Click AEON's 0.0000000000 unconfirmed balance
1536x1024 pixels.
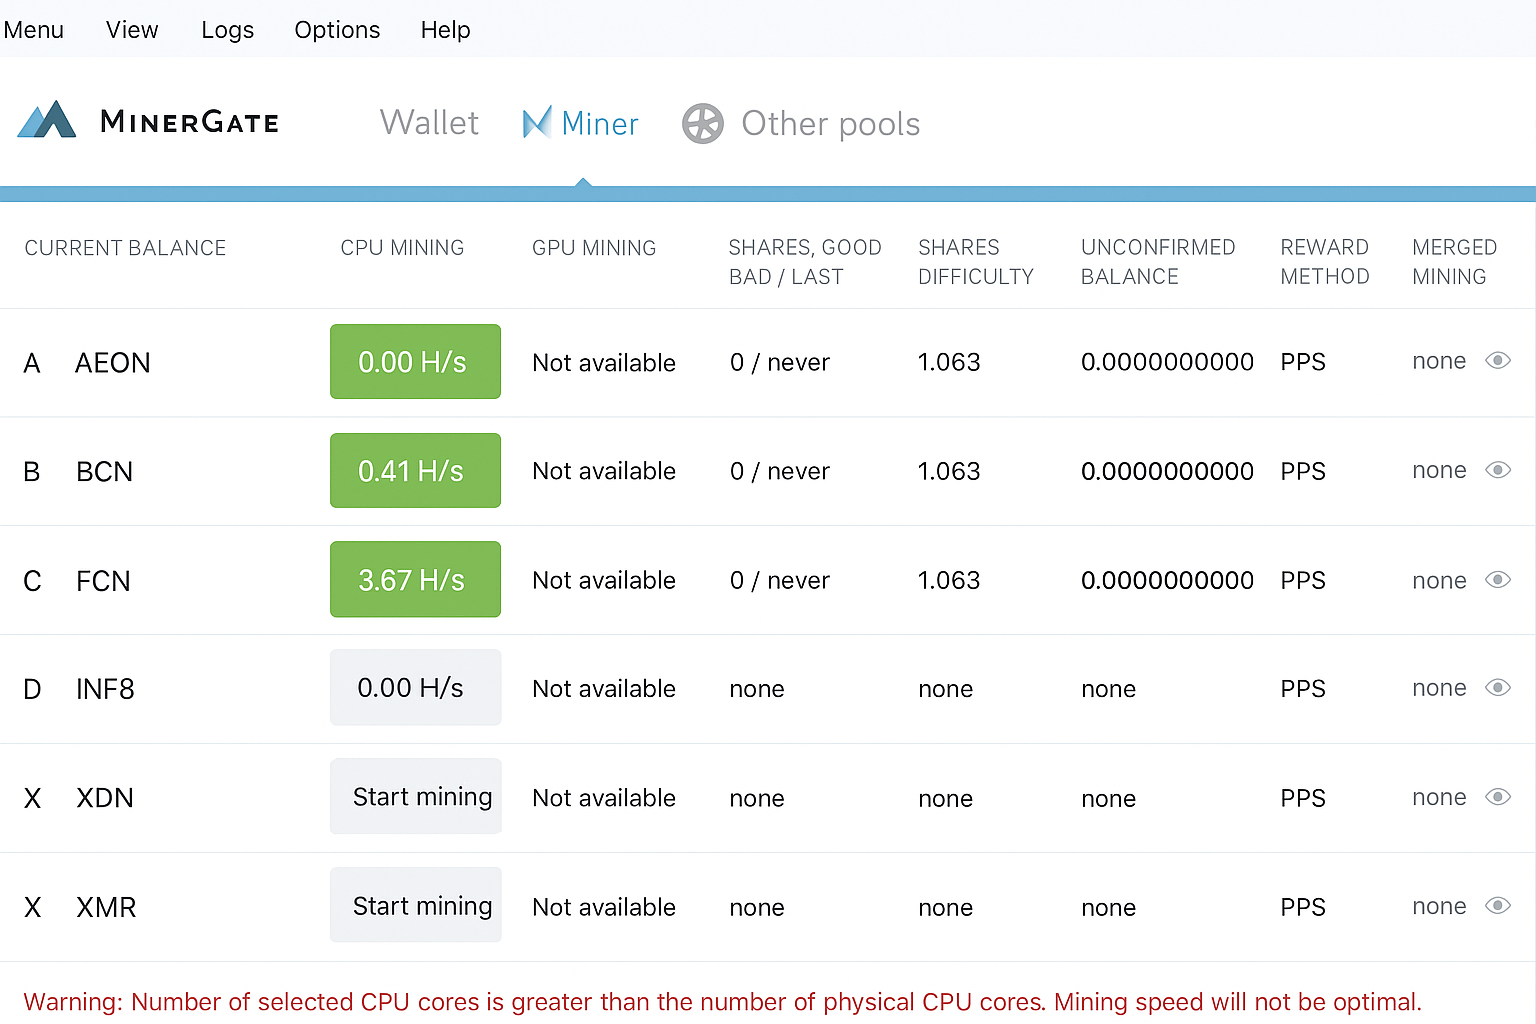point(1167,362)
